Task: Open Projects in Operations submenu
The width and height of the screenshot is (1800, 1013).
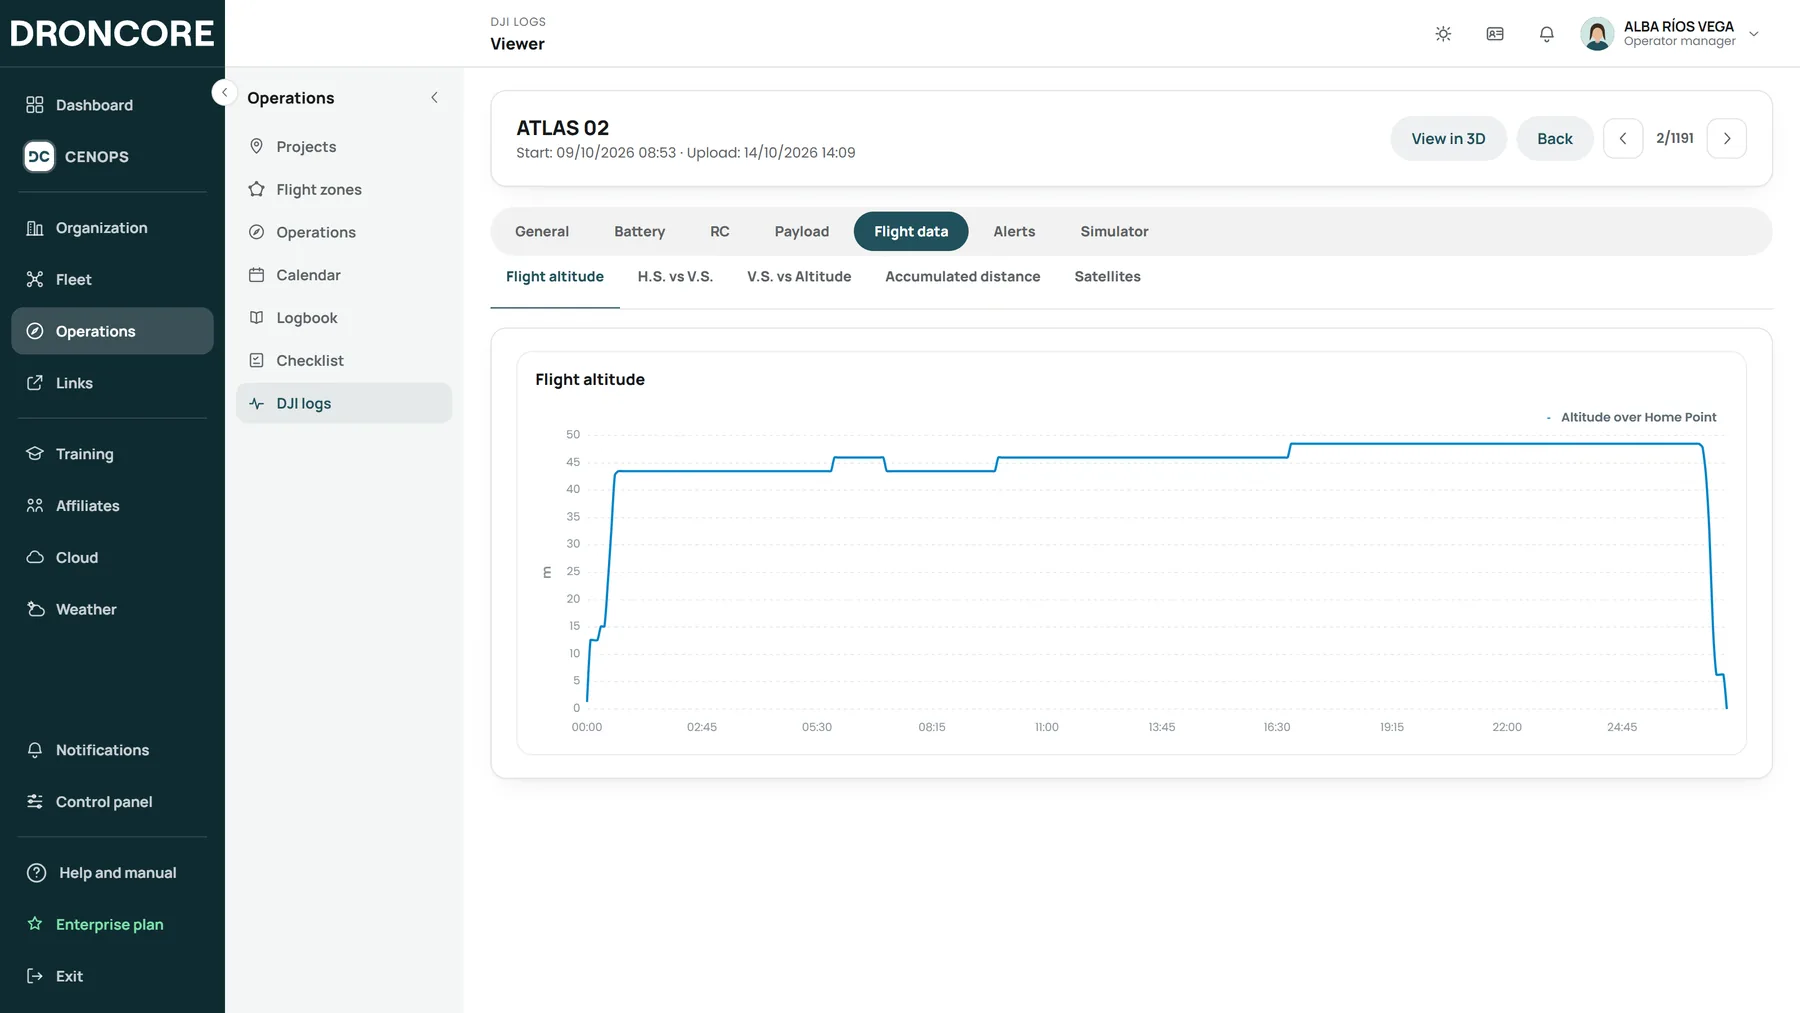Action: [x=344, y=147]
